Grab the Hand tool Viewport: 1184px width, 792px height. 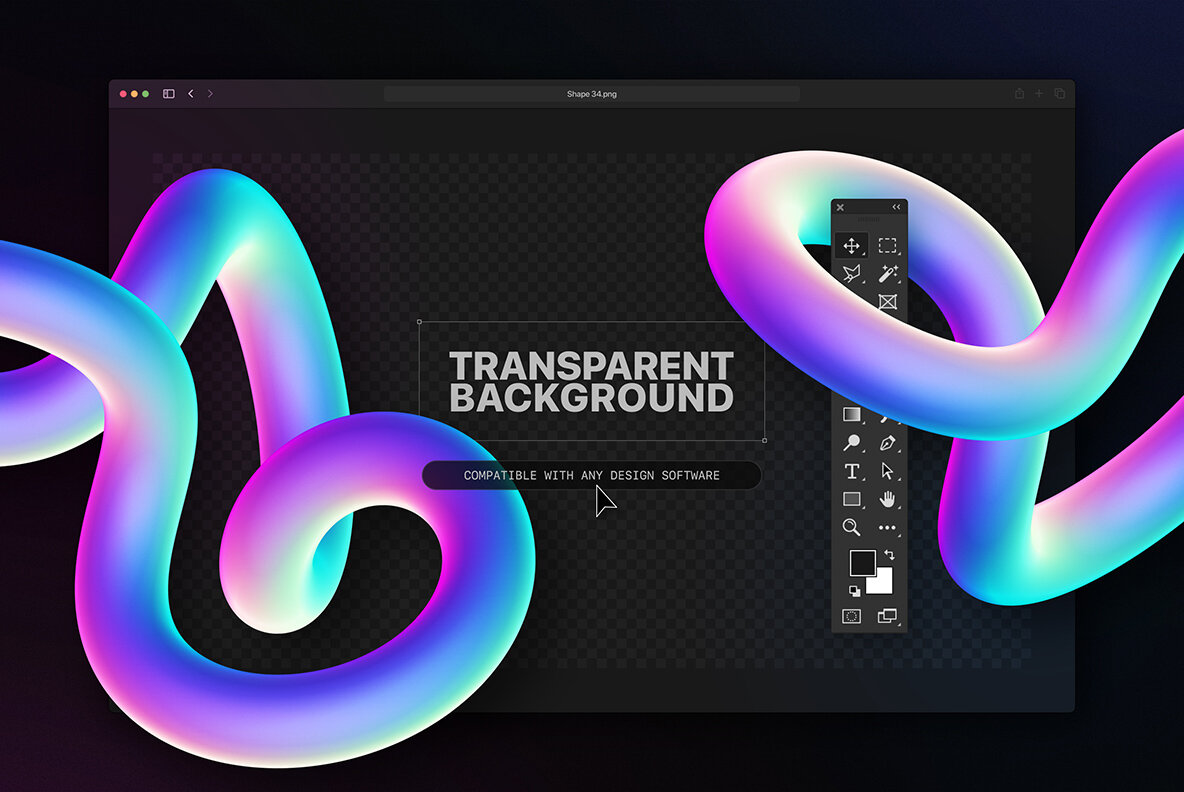[x=886, y=498]
